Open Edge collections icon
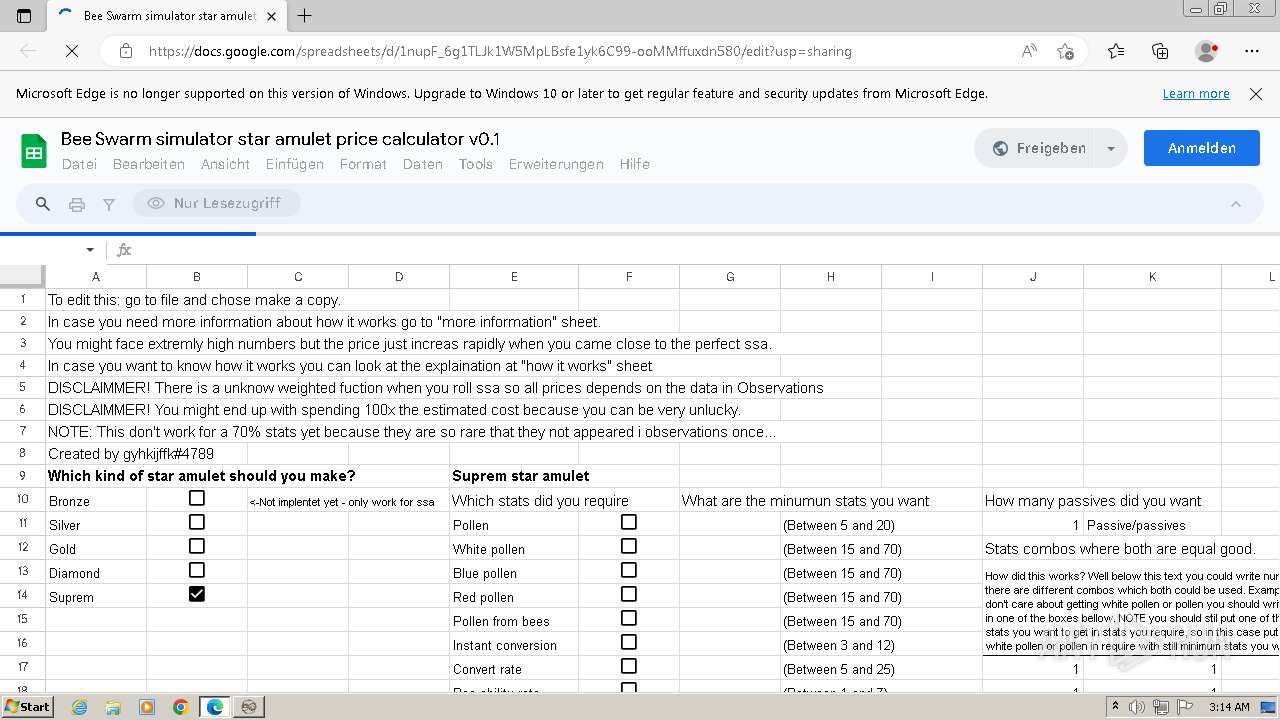The image size is (1280, 720). (1160, 51)
